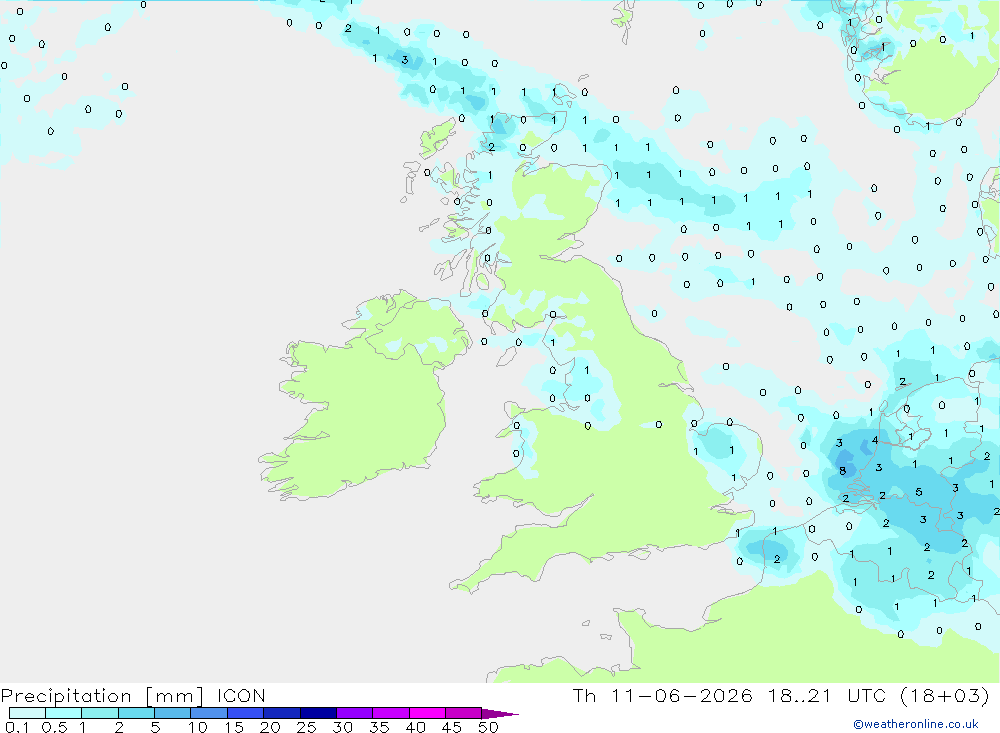Click the 'Precipitation [mm]' title text

click(x=102, y=696)
